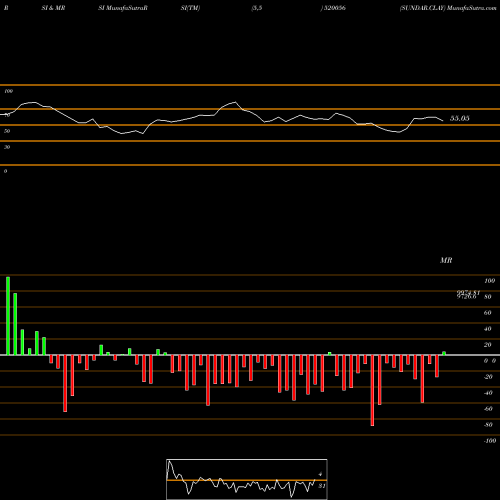Click the tallest green bar in MR histogram

click(x=8, y=316)
